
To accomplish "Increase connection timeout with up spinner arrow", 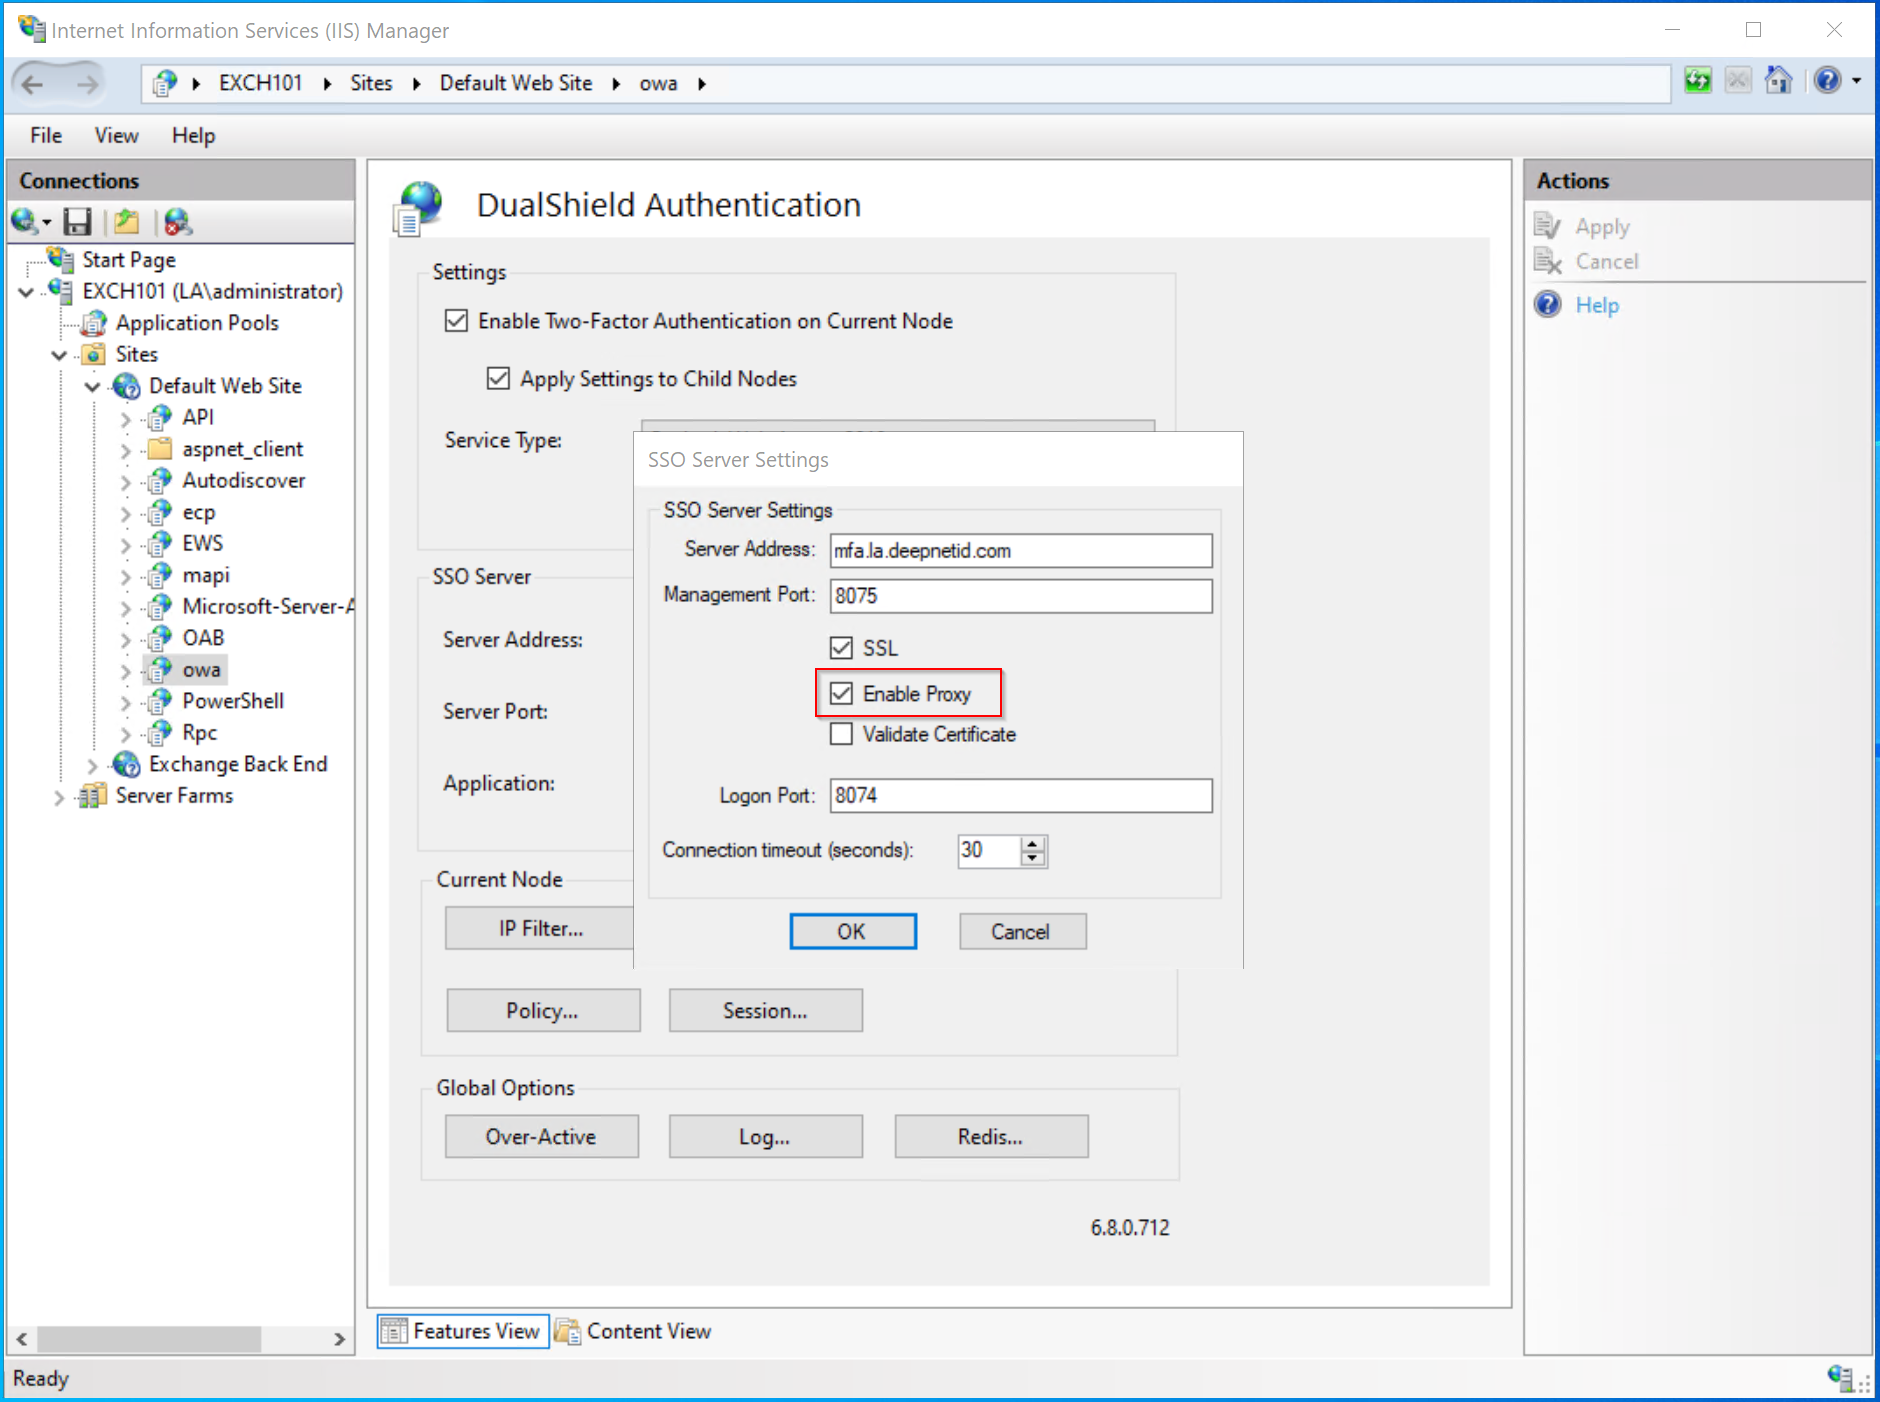I will click(1033, 844).
